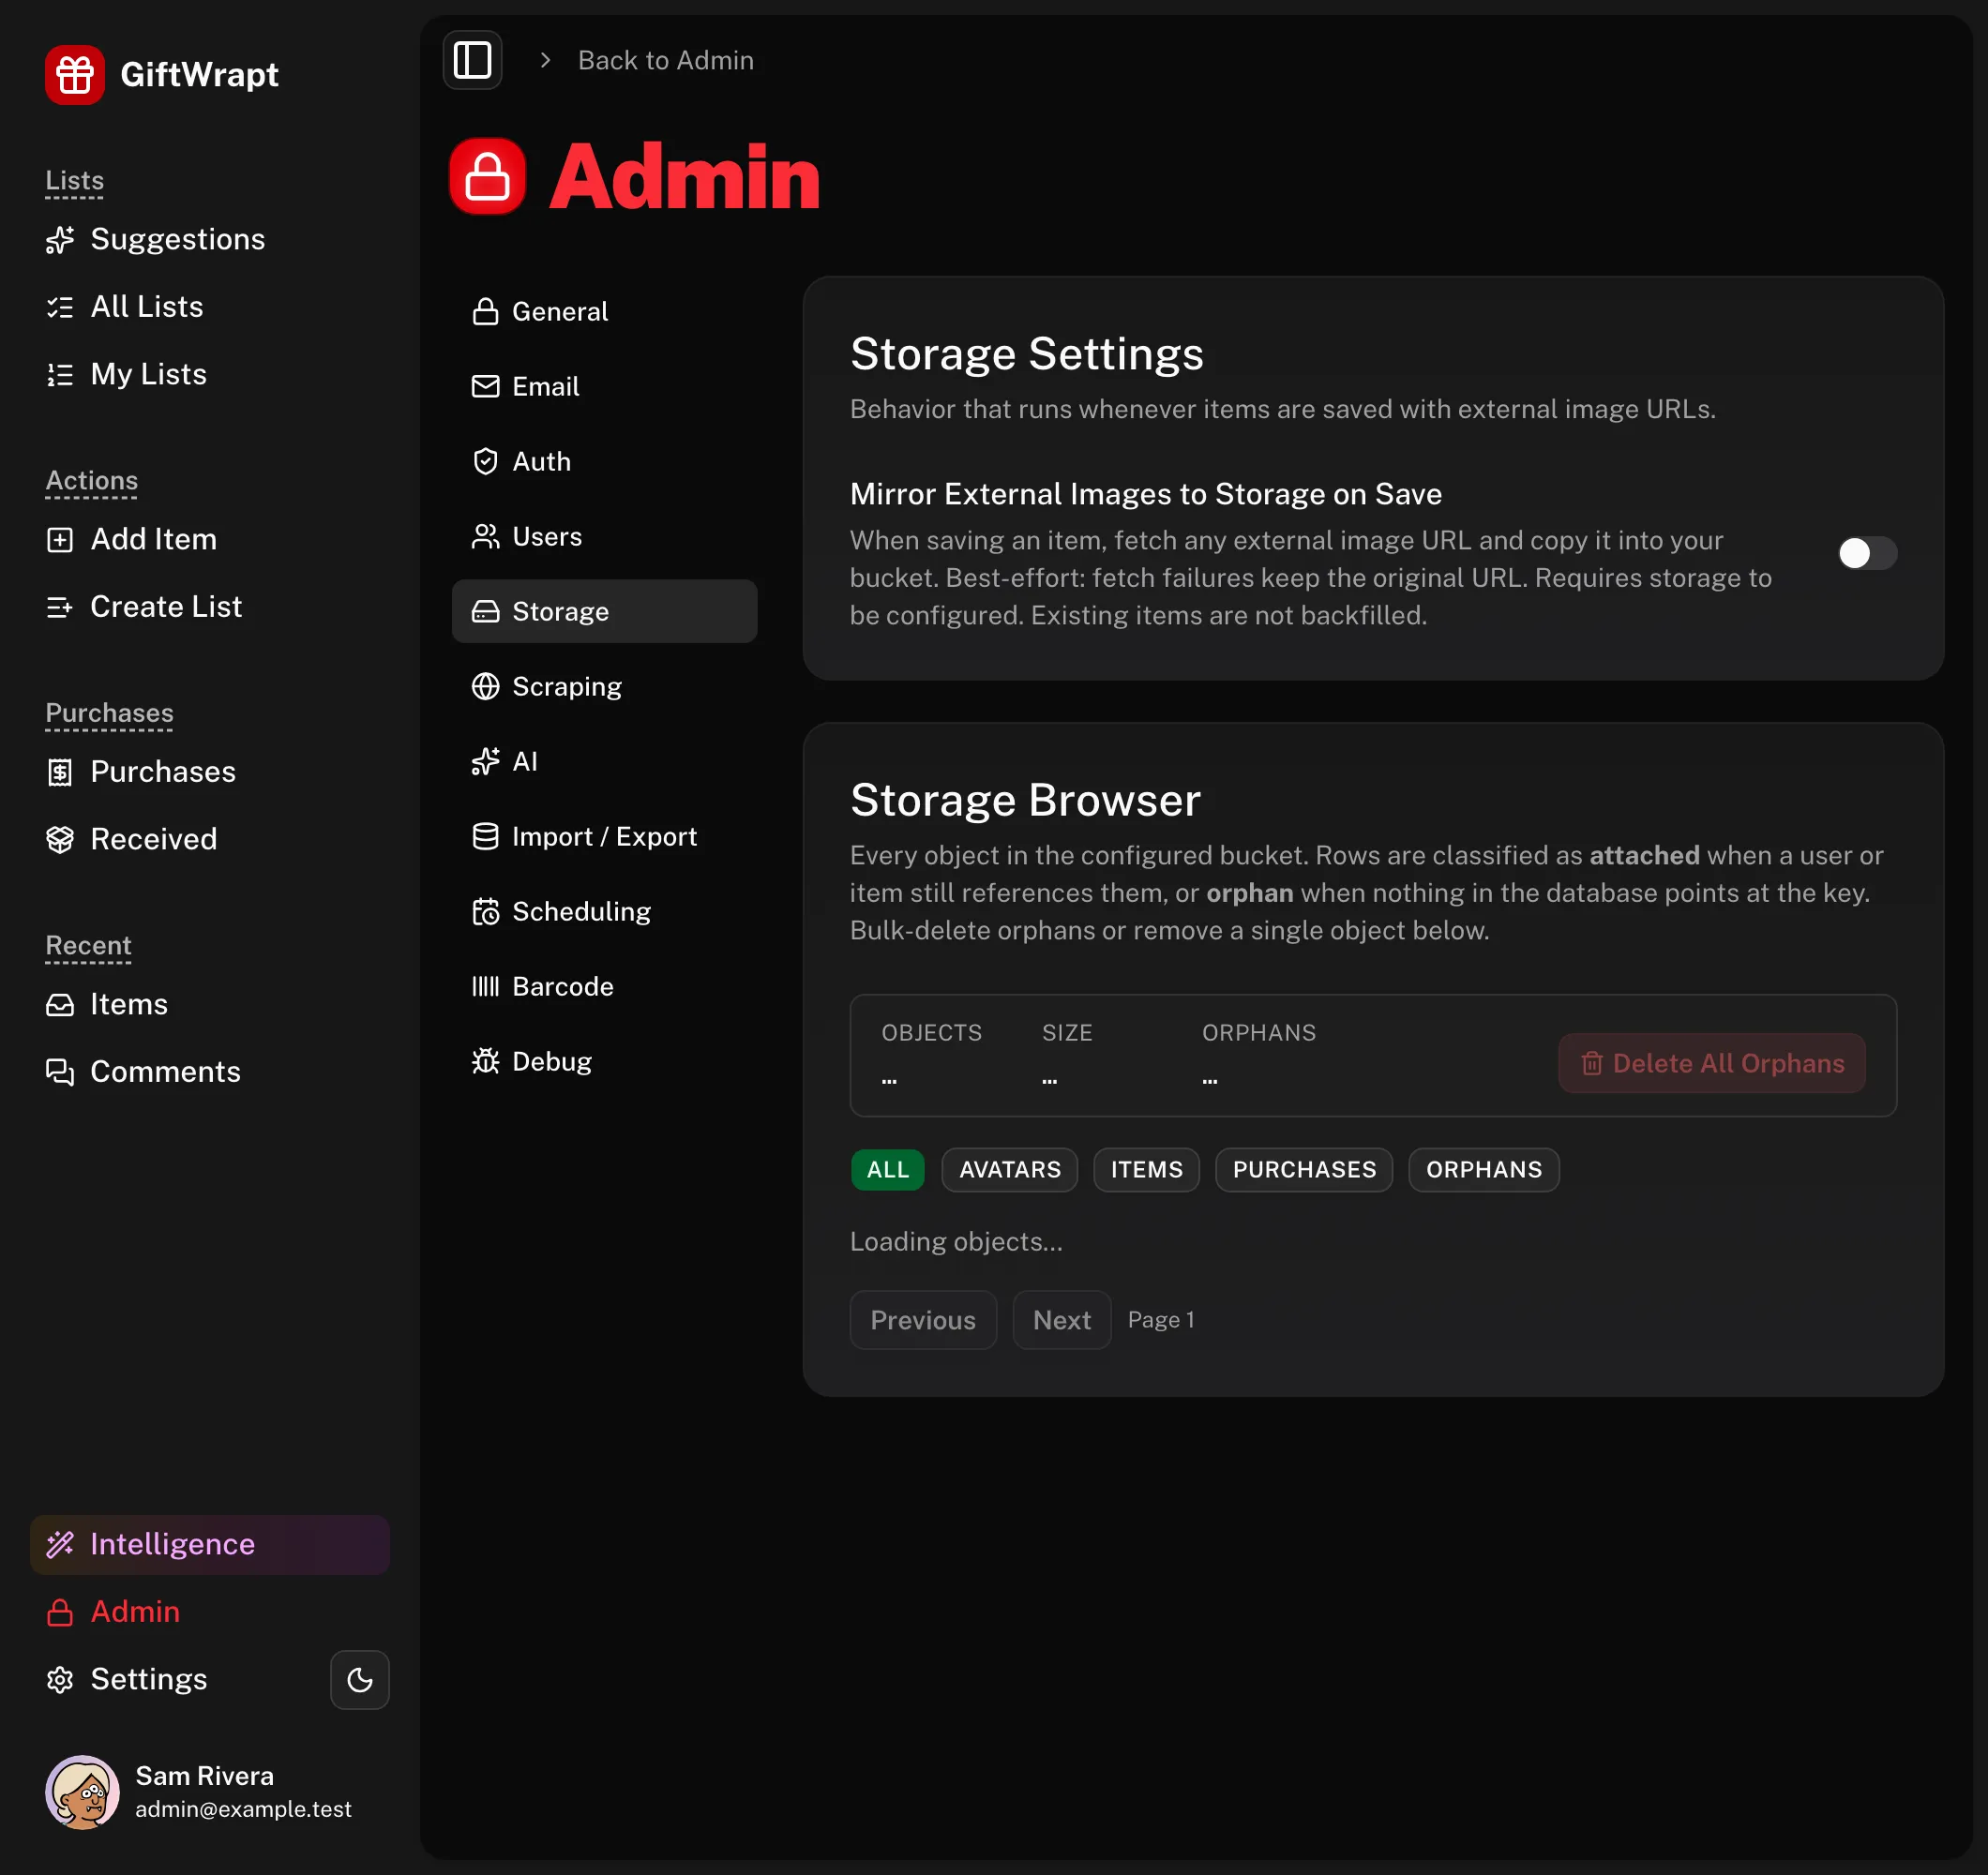
Task: Click the Email envelope icon
Action: click(485, 386)
